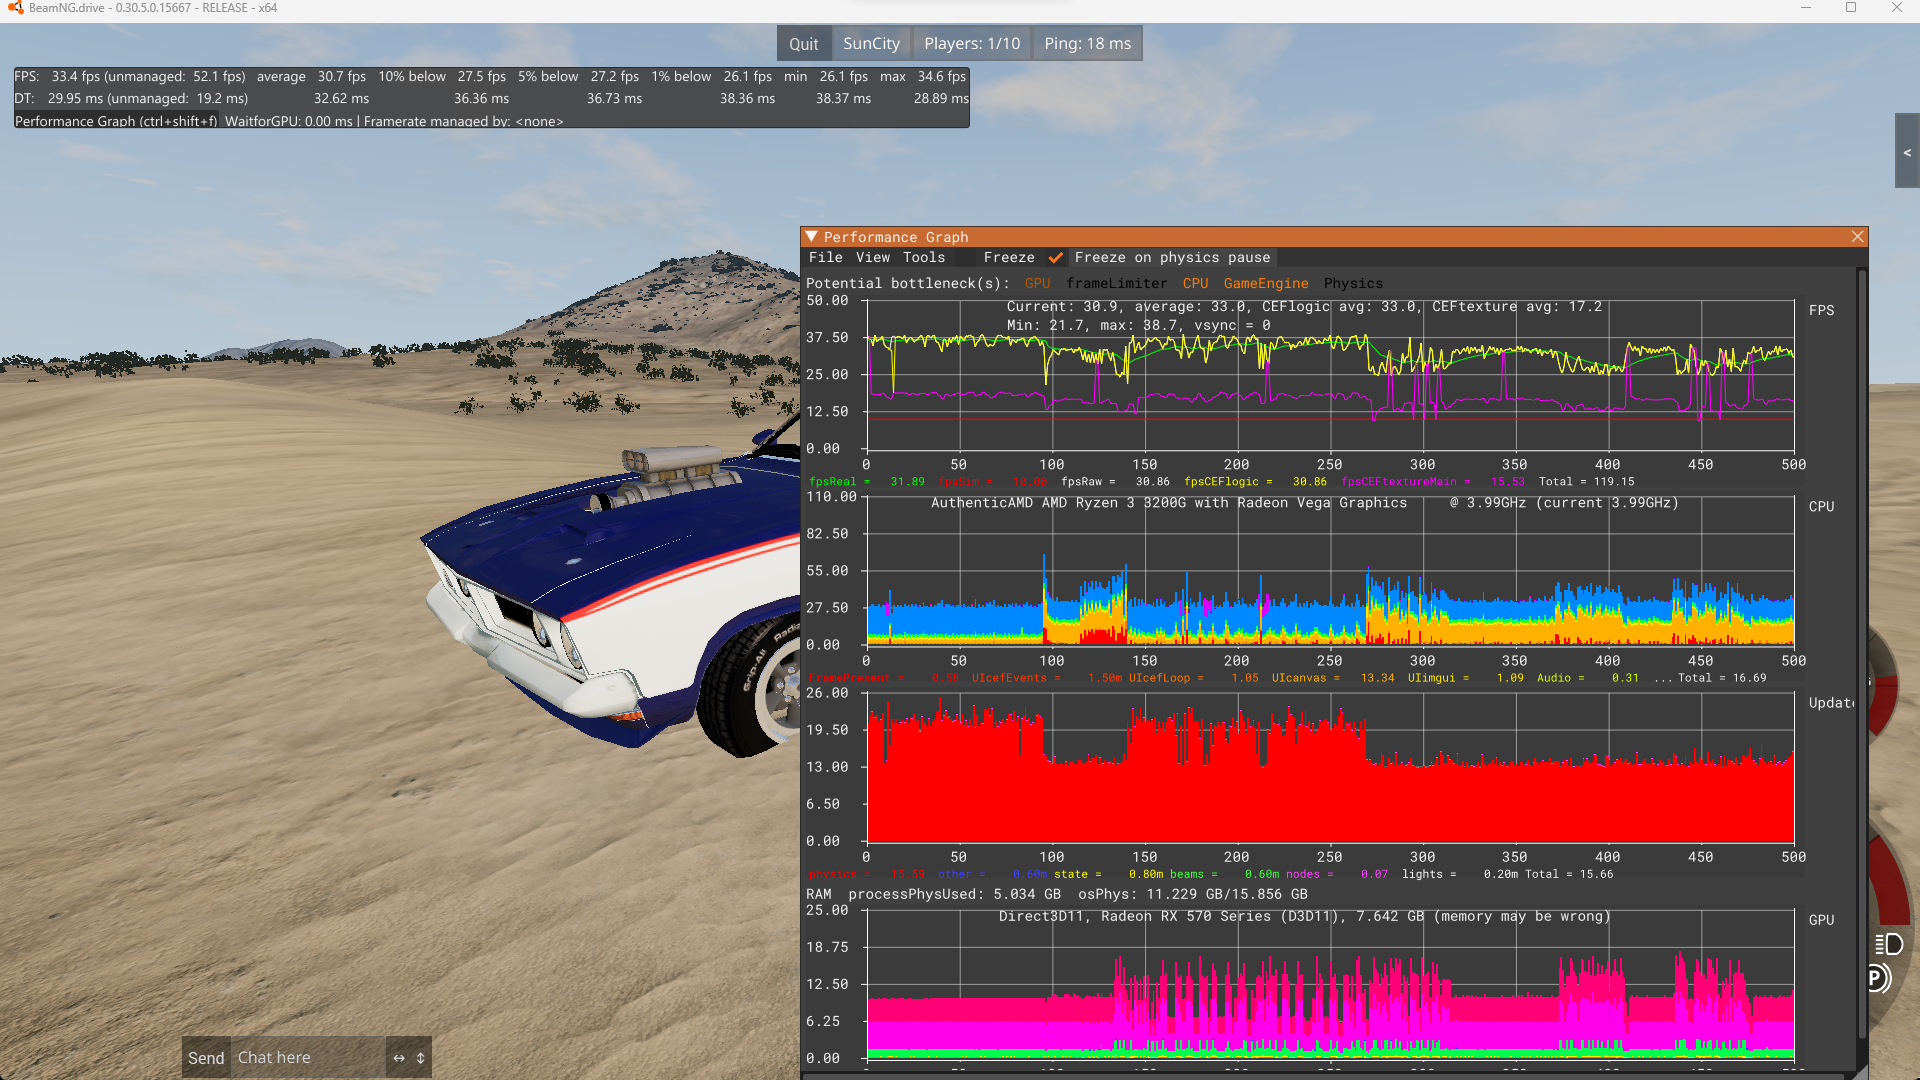The height and width of the screenshot is (1080, 1920).
Task: Maximize the BeamNG.drive window
Action: click(1851, 8)
